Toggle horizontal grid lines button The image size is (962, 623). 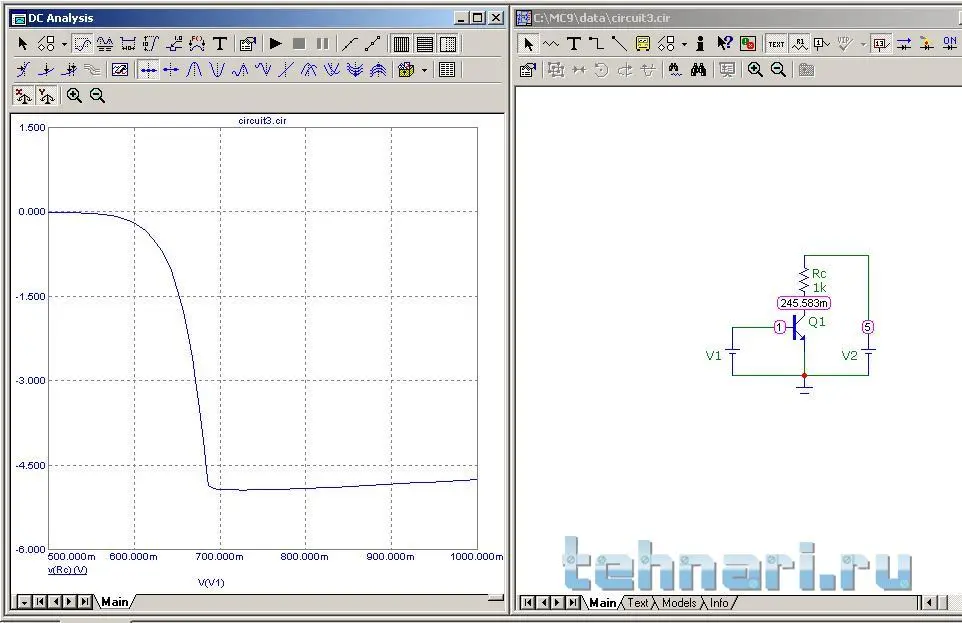(425, 44)
